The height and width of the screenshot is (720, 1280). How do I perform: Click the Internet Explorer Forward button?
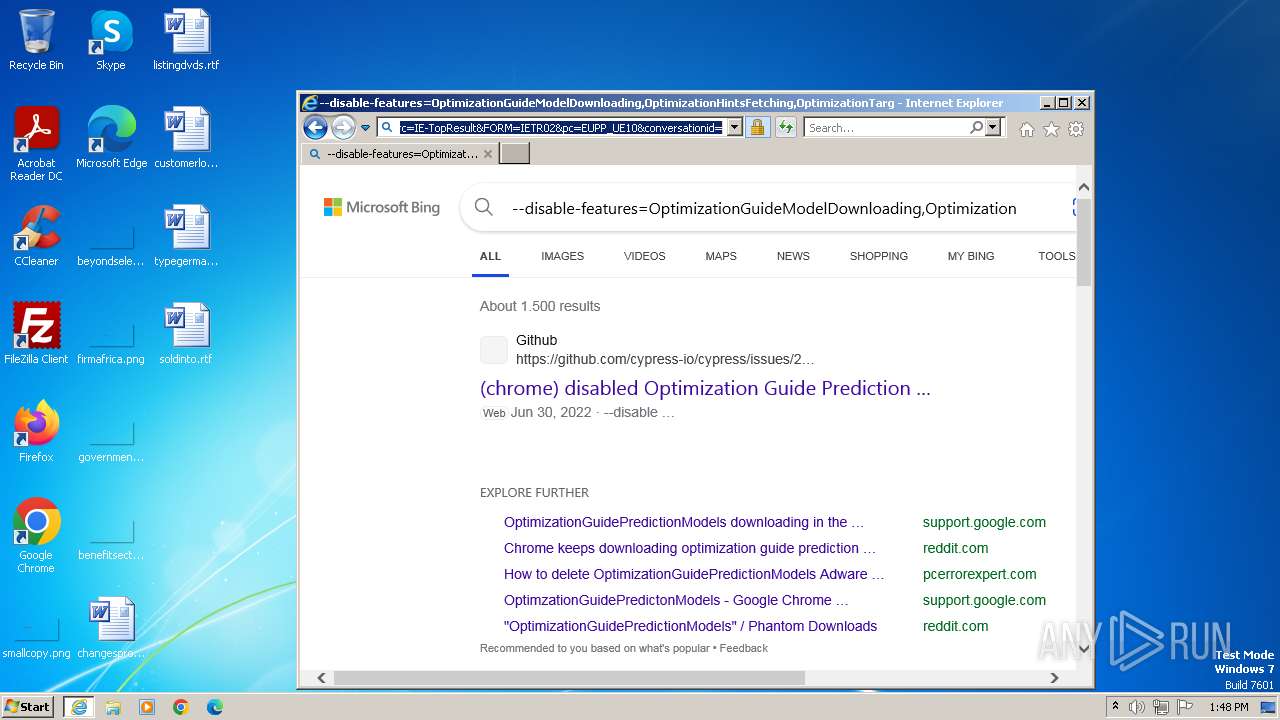coord(343,127)
